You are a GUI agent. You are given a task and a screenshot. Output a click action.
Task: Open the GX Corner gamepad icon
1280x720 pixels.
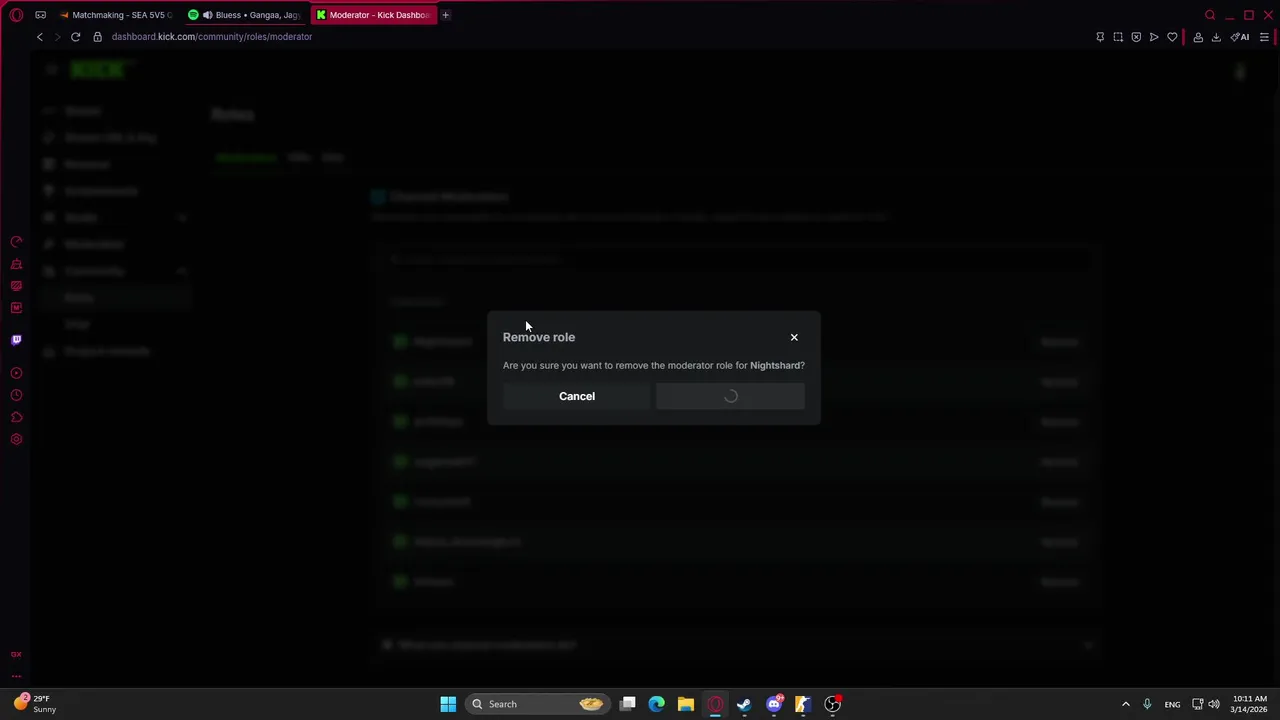click(40, 15)
